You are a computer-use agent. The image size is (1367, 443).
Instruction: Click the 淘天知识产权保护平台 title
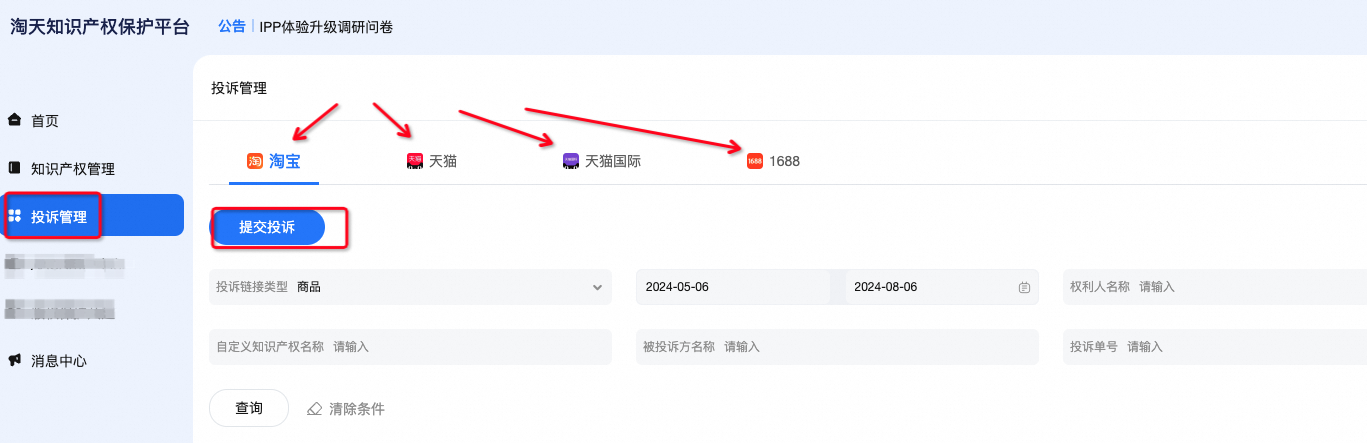(100, 27)
